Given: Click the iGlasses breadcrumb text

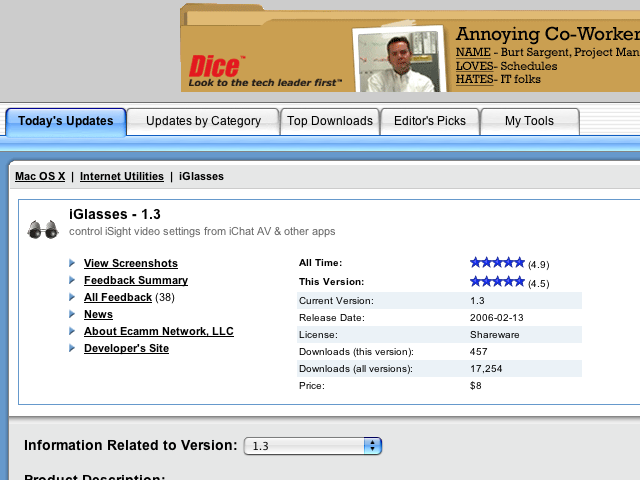Looking at the screenshot, I should pyautogui.click(x=201, y=176).
